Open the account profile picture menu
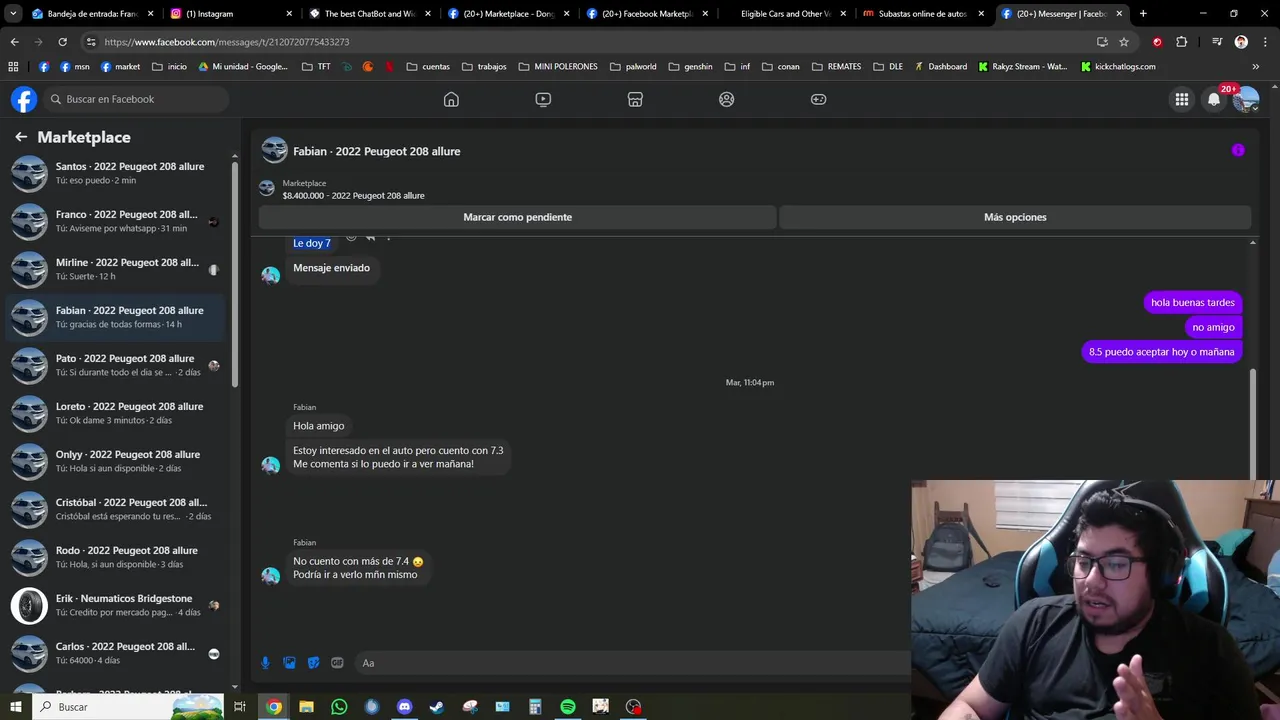This screenshot has height=720, width=1280. (x=1246, y=99)
